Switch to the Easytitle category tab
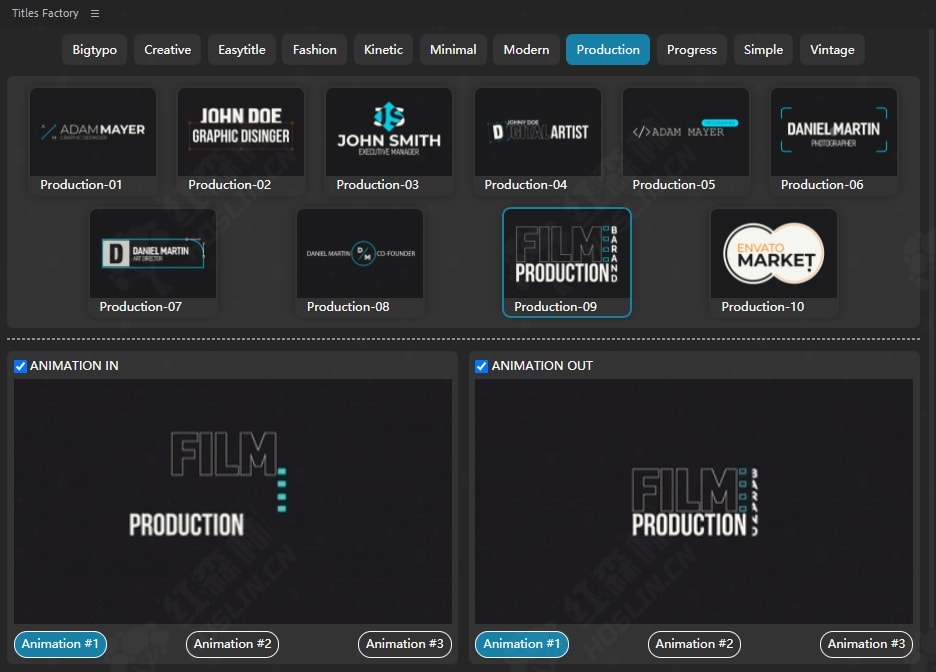936x672 pixels. [242, 50]
